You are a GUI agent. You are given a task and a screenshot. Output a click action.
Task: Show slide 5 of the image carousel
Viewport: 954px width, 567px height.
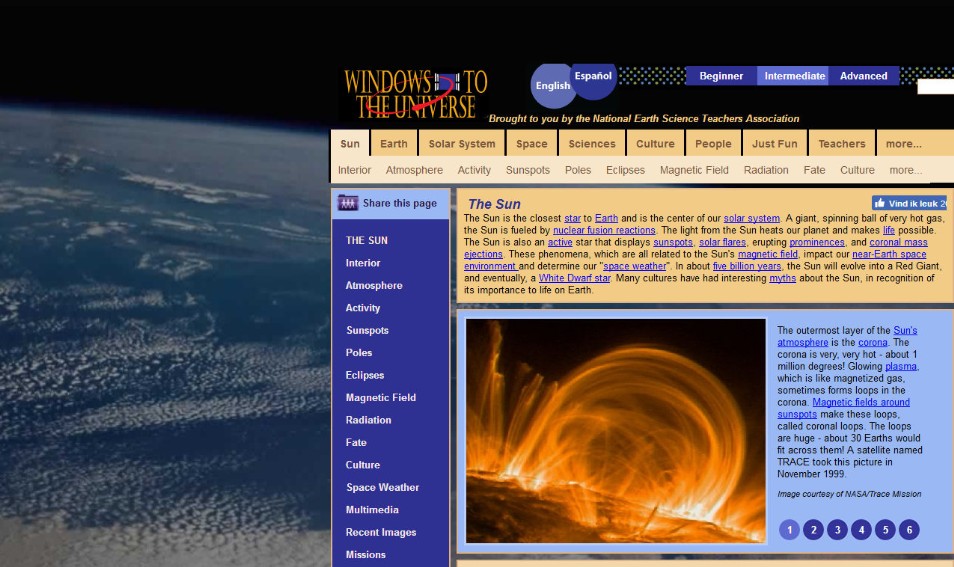pos(885,530)
